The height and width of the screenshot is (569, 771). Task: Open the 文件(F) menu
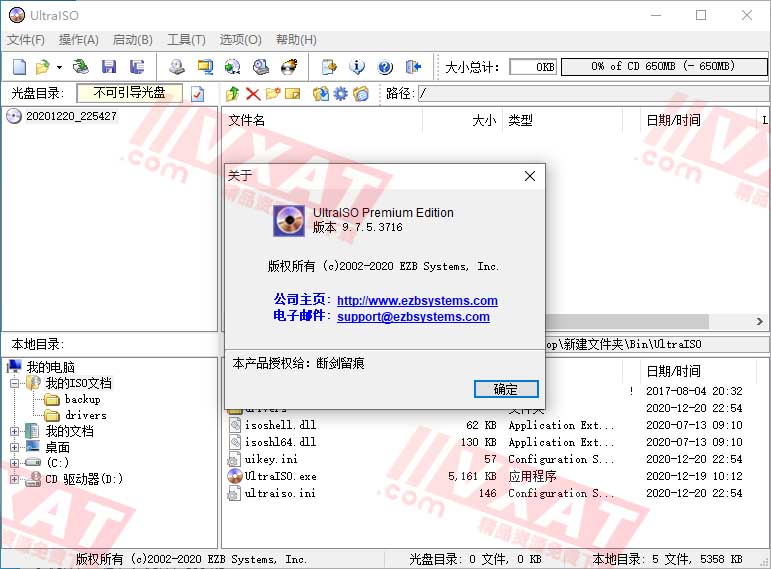coord(26,40)
